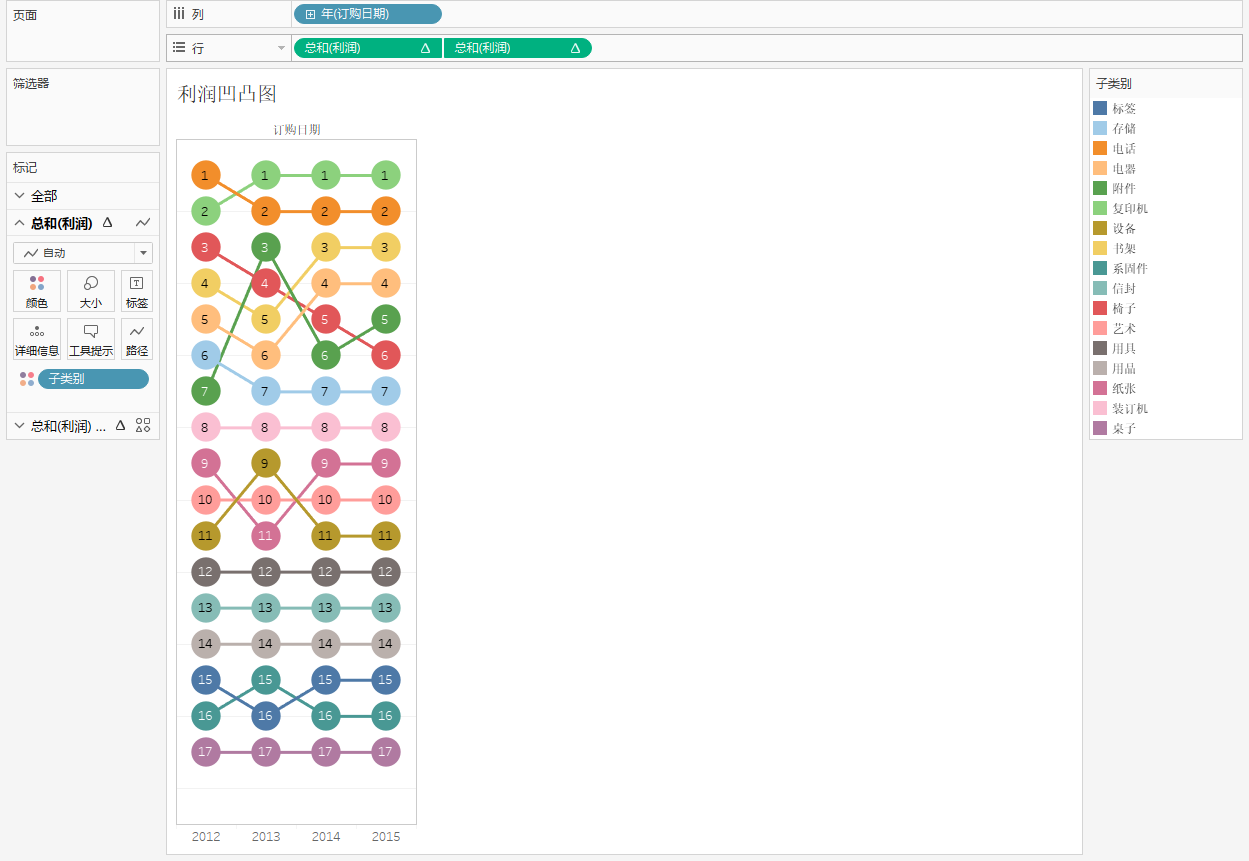Click the chart title 利润凹凸图

pyautogui.click(x=227, y=94)
